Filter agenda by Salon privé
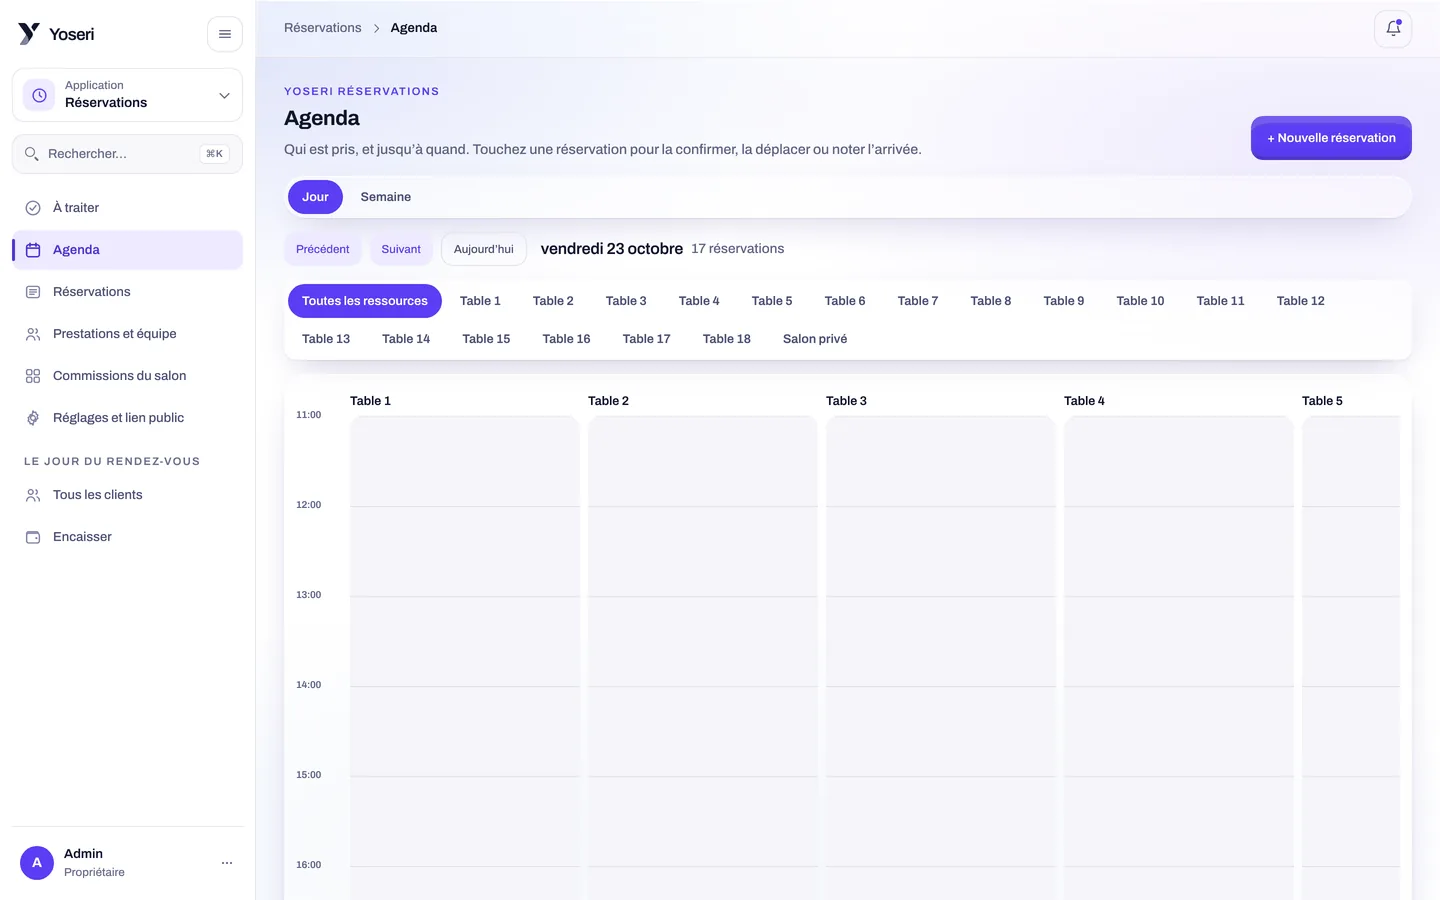The image size is (1440, 900). pyautogui.click(x=815, y=339)
